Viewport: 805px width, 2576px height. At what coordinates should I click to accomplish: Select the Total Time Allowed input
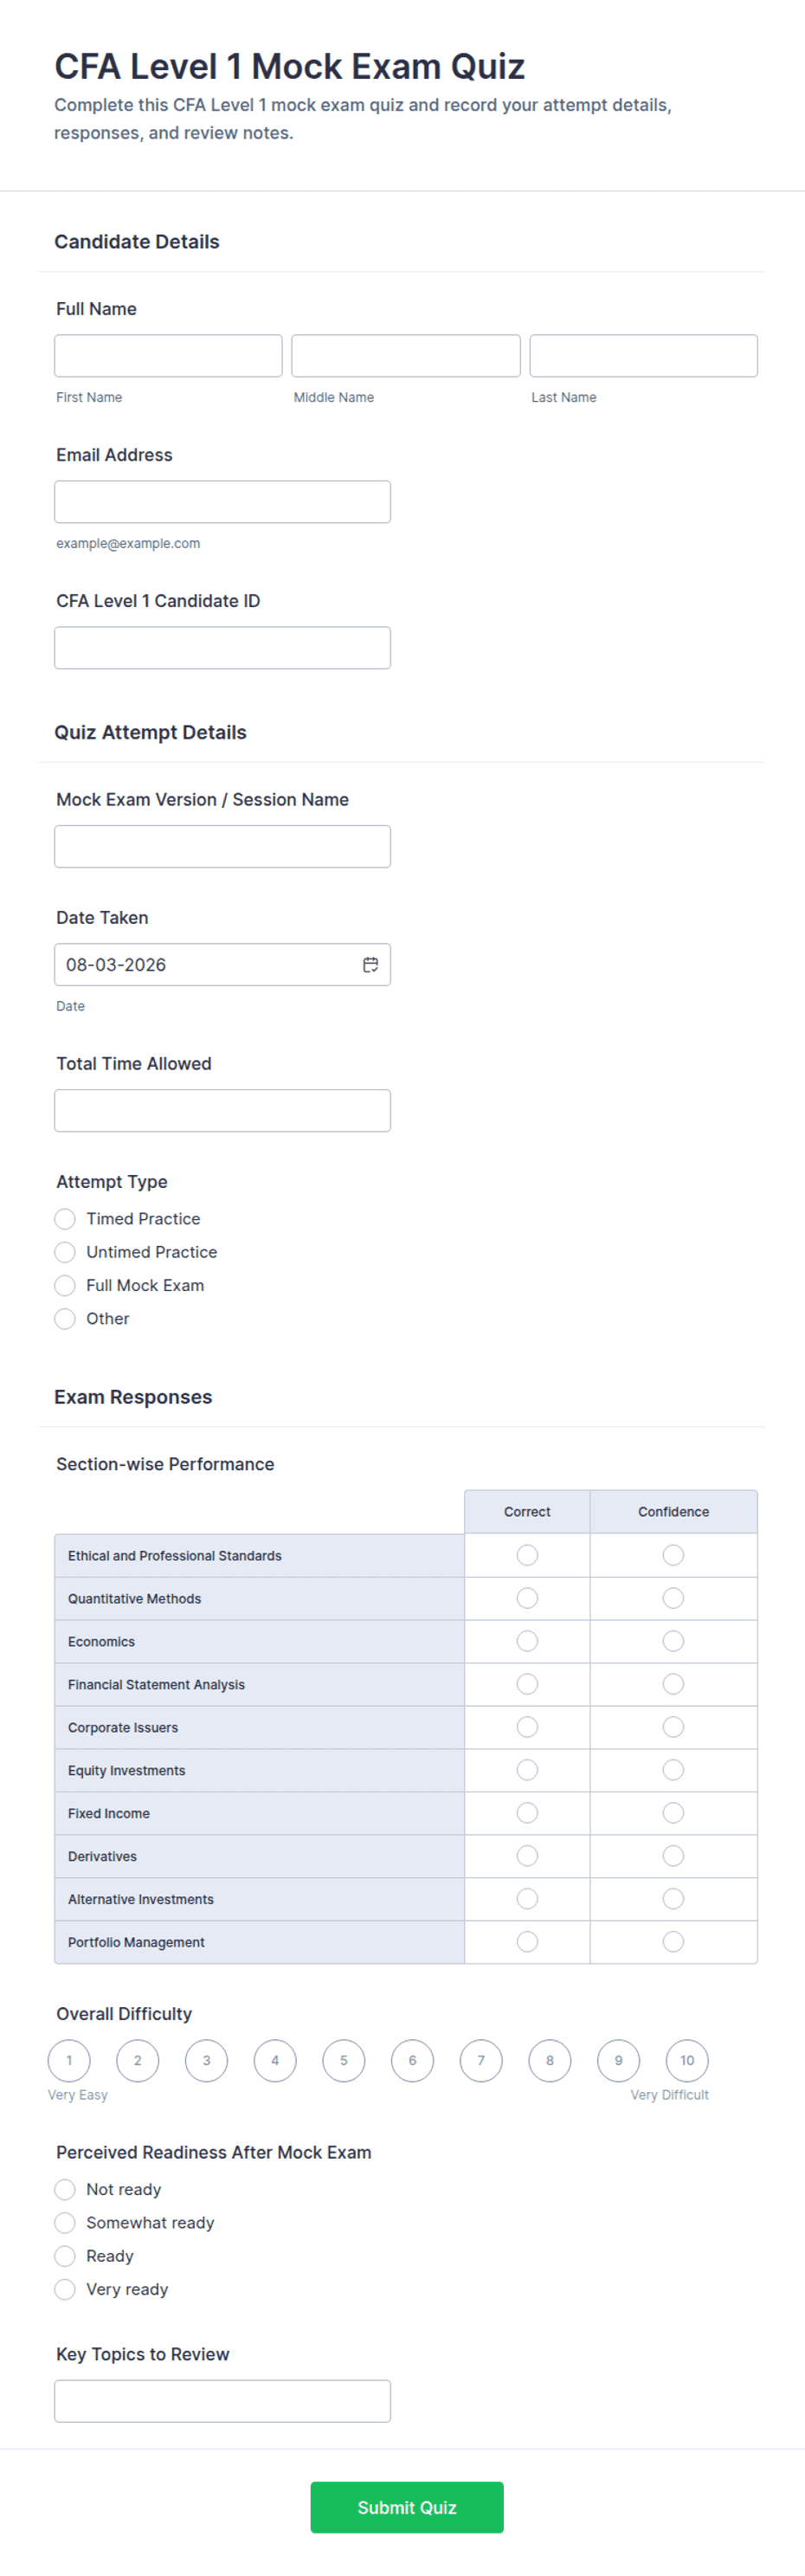[x=222, y=1110]
